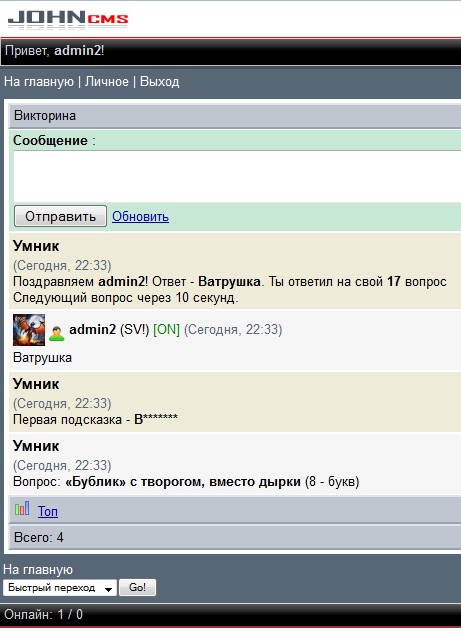Open Личное from the top navigation
This screenshot has width=461, height=641.
point(107,82)
